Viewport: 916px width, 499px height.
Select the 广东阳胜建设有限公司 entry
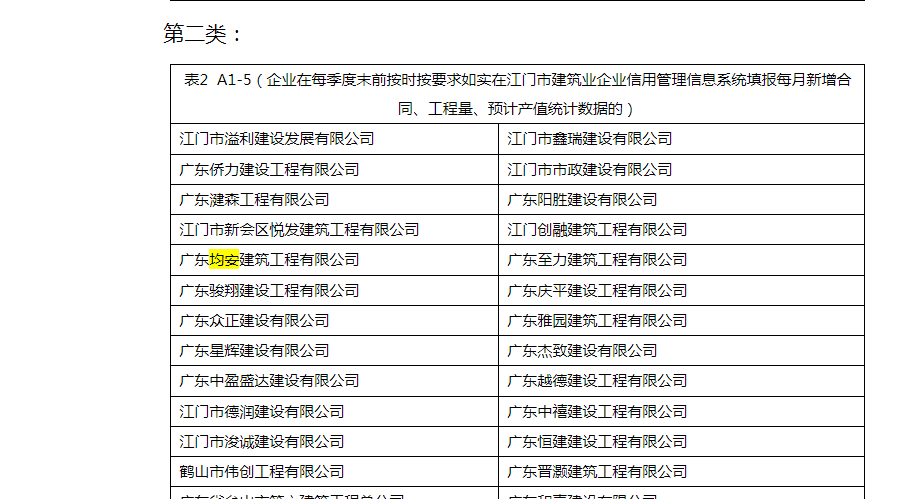point(582,200)
